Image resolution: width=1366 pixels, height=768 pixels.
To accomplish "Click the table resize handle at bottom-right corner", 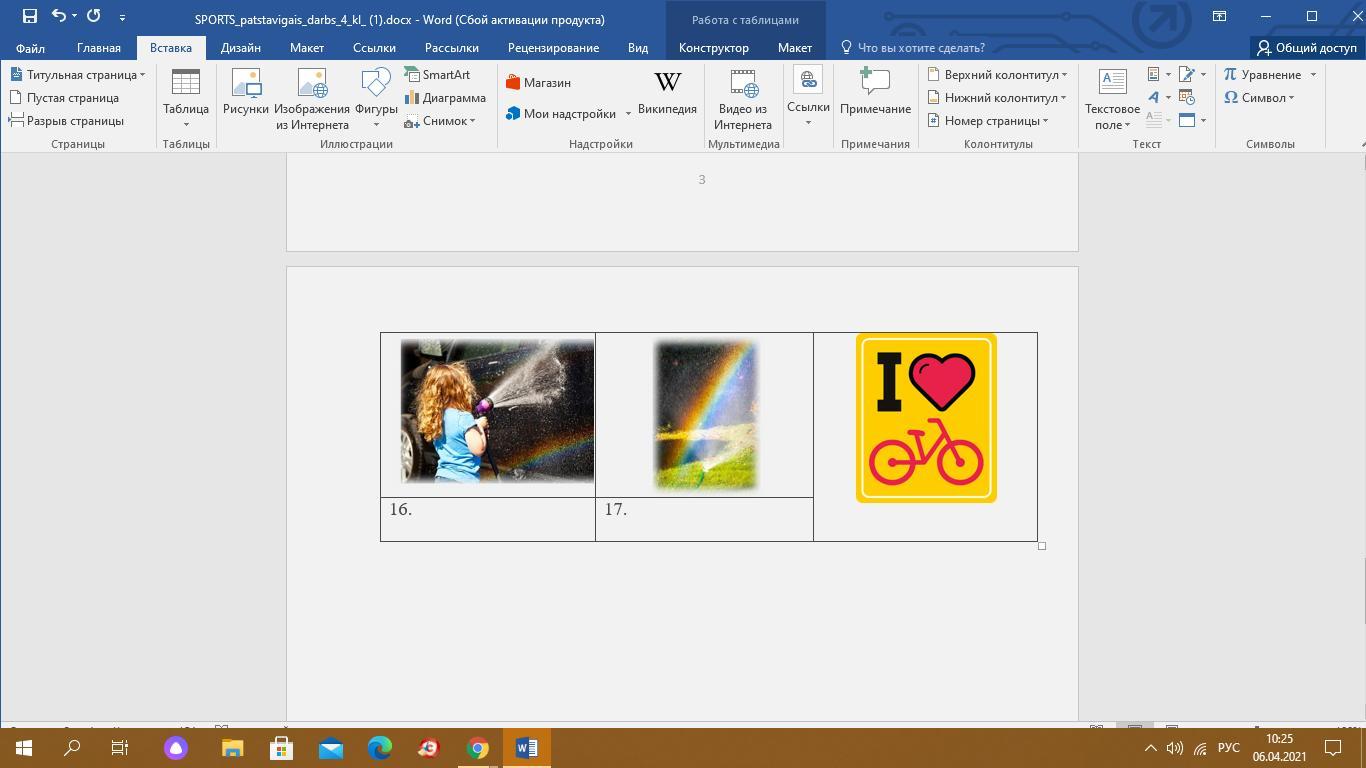I will [x=1042, y=546].
